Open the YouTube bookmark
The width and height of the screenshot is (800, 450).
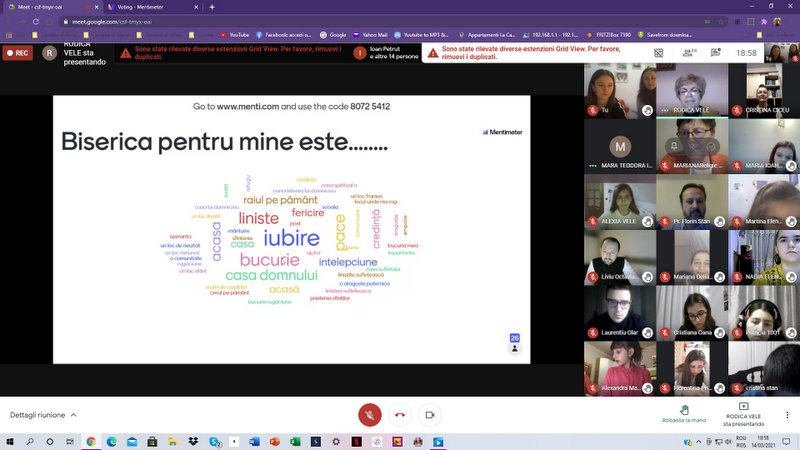coord(238,34)
